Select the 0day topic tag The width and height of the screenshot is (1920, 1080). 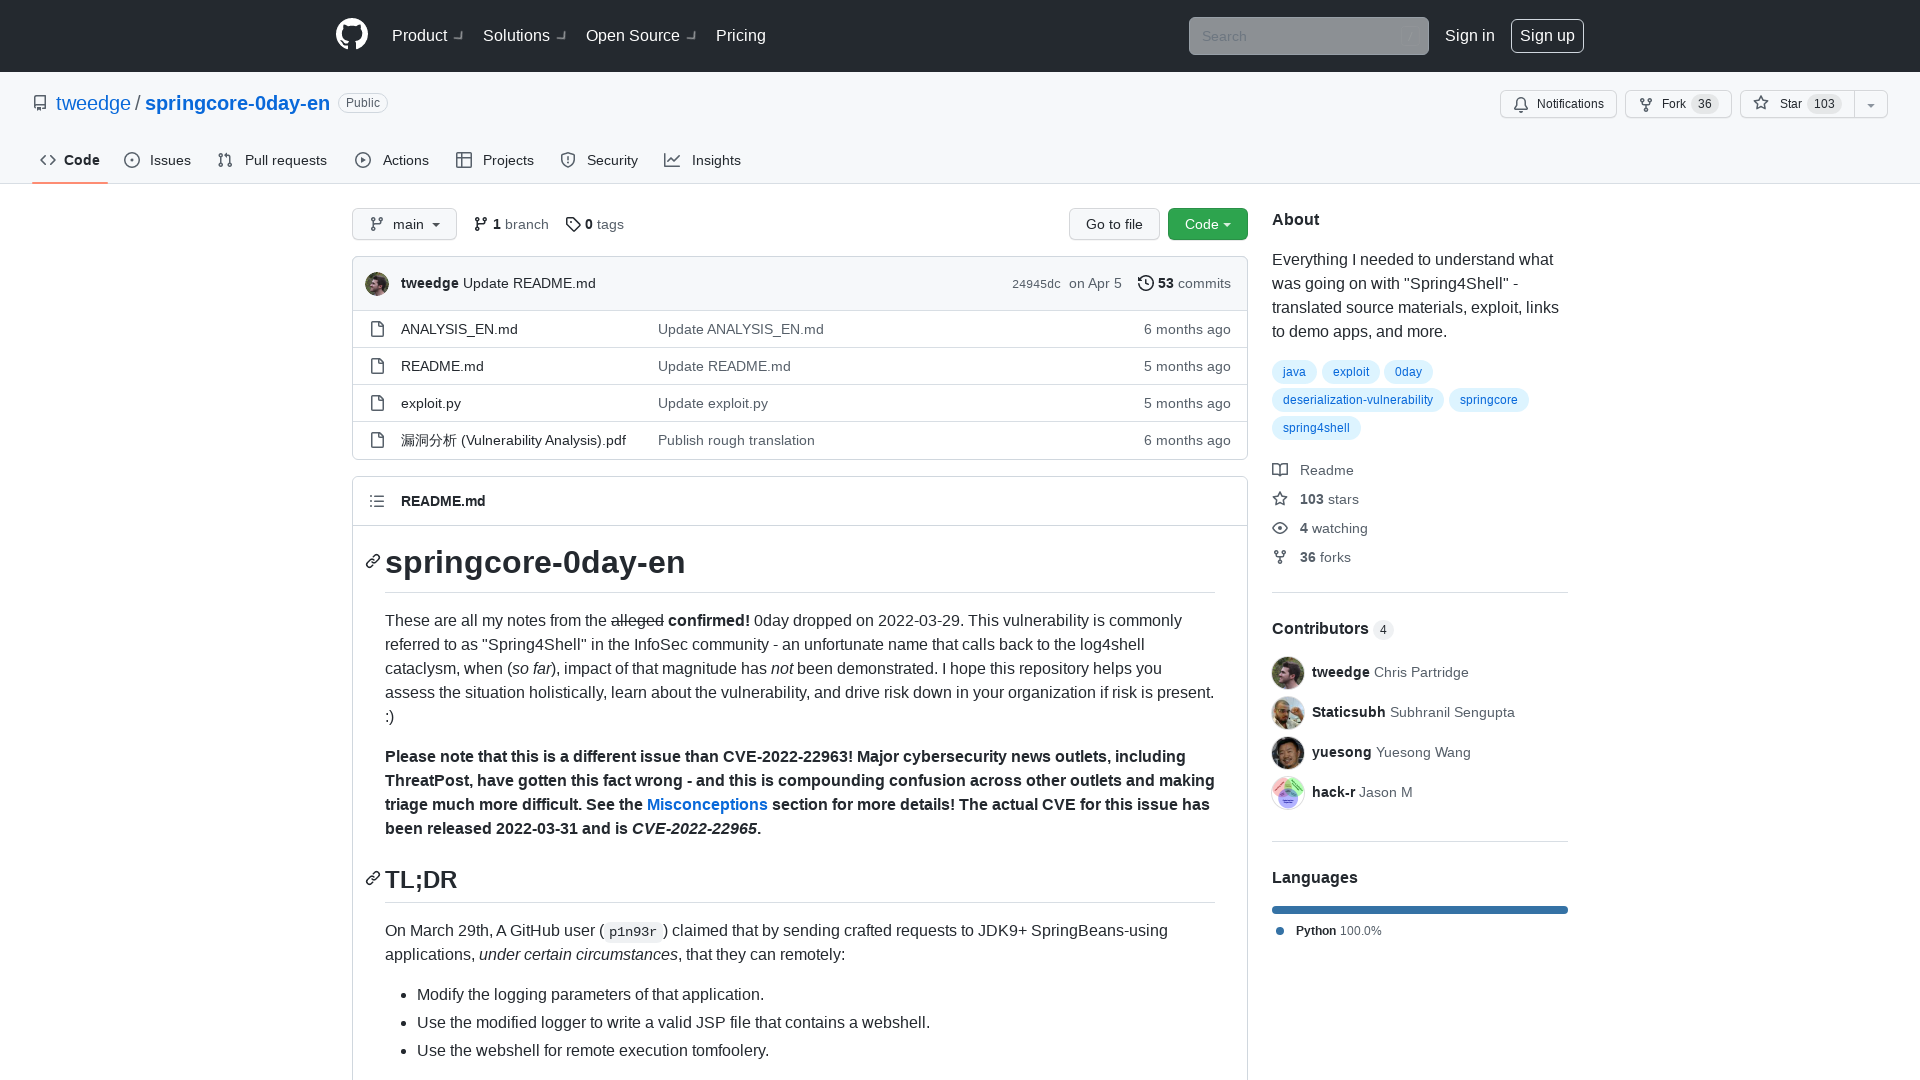(1408, 372)
